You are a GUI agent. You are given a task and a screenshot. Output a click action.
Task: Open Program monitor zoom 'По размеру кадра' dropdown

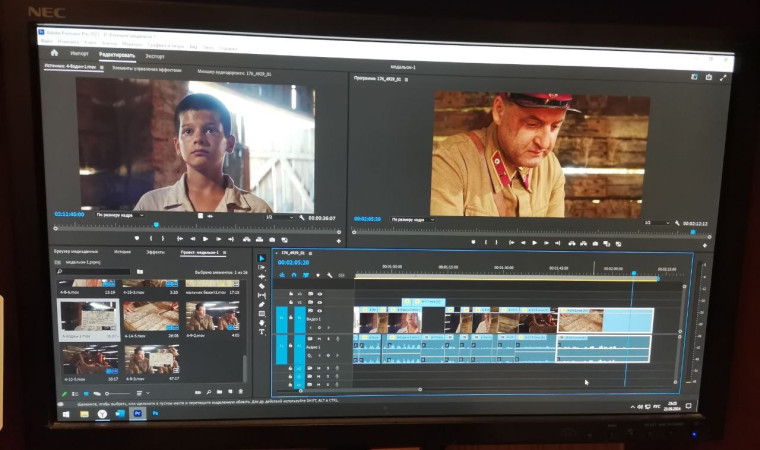[x=412, y=220]
